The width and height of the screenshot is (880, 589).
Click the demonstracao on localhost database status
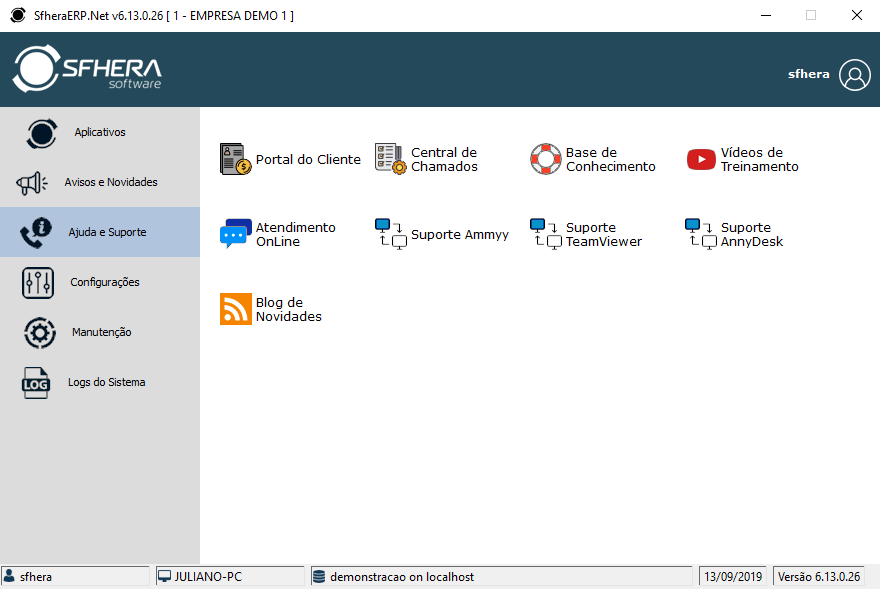[x=402, y=577]
